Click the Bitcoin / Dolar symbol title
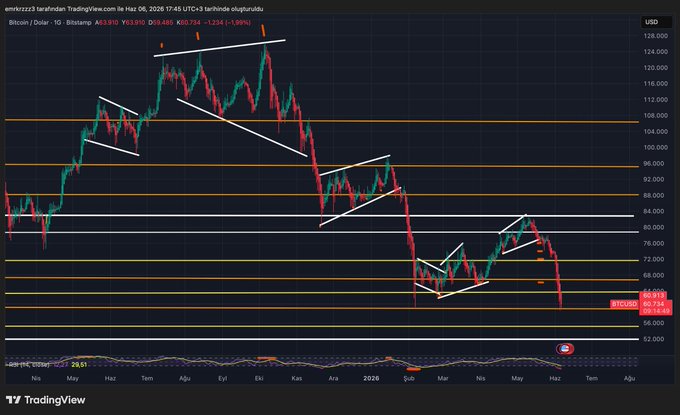 point(30,23)
